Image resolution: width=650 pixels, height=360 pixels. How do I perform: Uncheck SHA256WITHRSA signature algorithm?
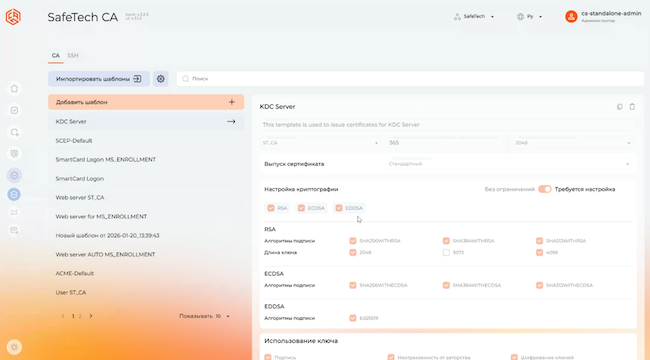pyautogui.click(x=353, y=241)
